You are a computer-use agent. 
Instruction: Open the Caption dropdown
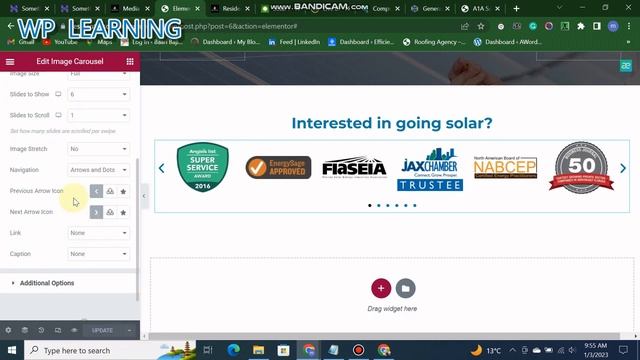coord(98,254)
